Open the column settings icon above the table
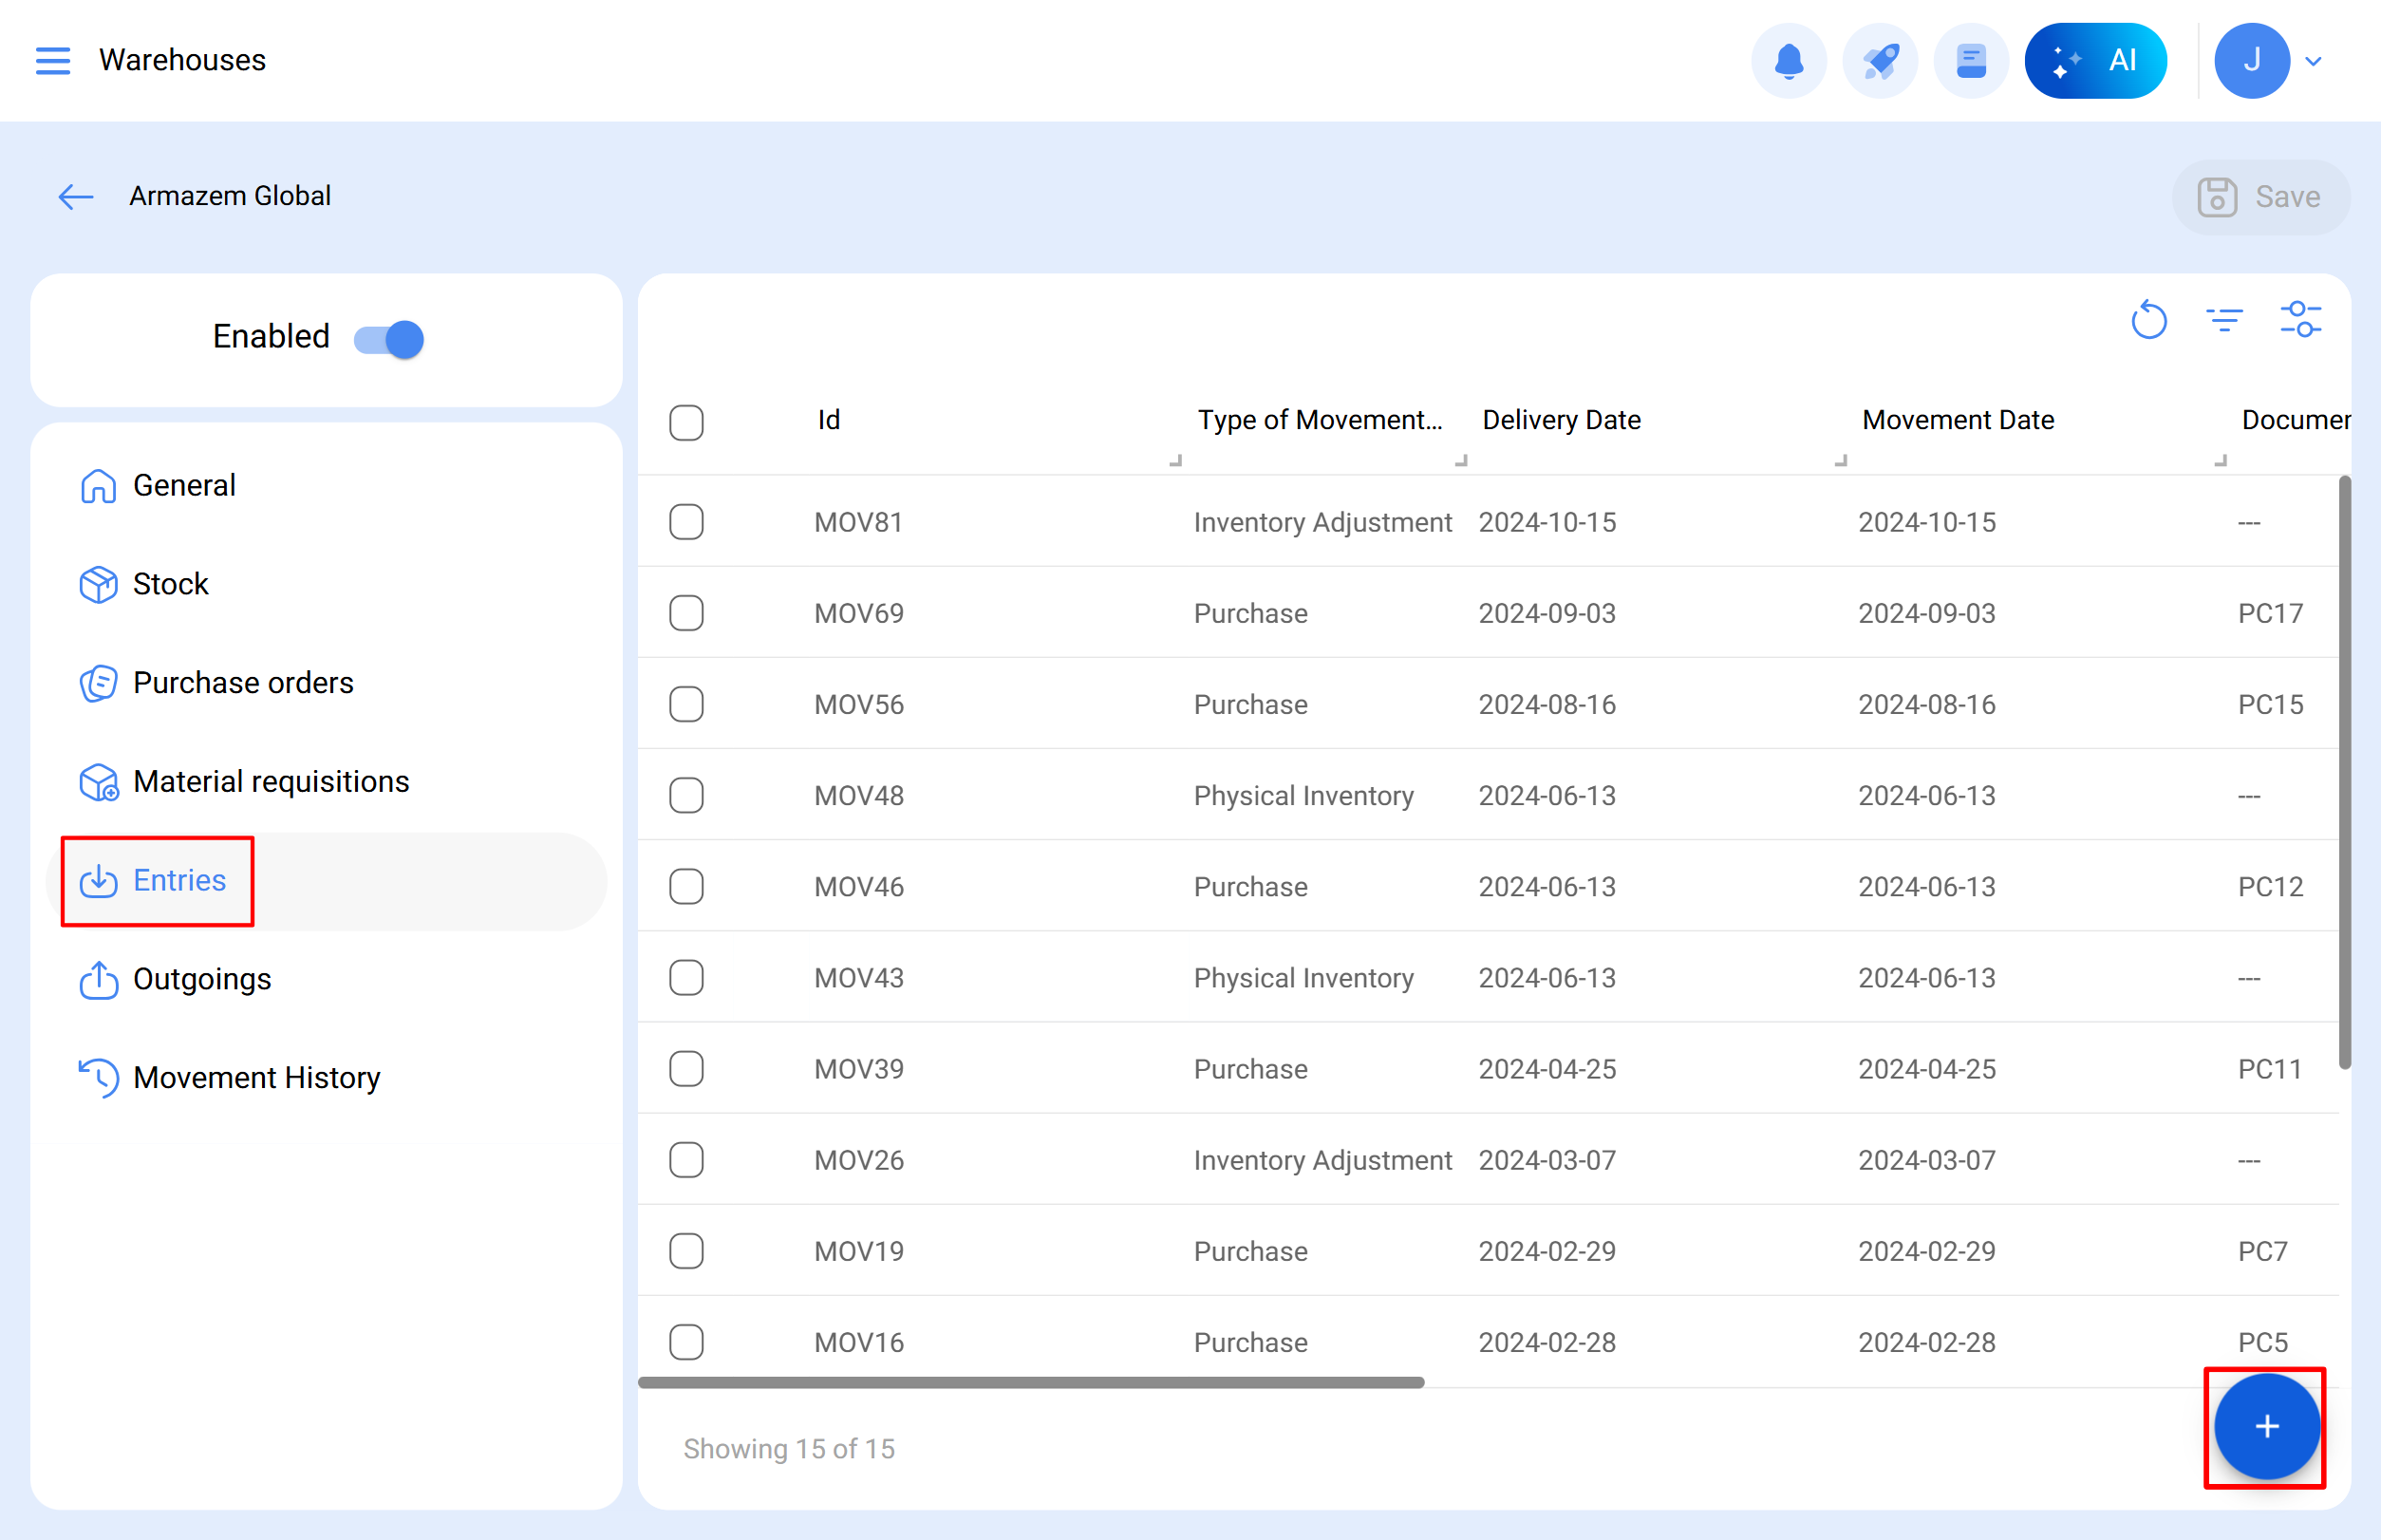The width and height of the screenshot is (2381, 1540). (x=2301, y=320)
